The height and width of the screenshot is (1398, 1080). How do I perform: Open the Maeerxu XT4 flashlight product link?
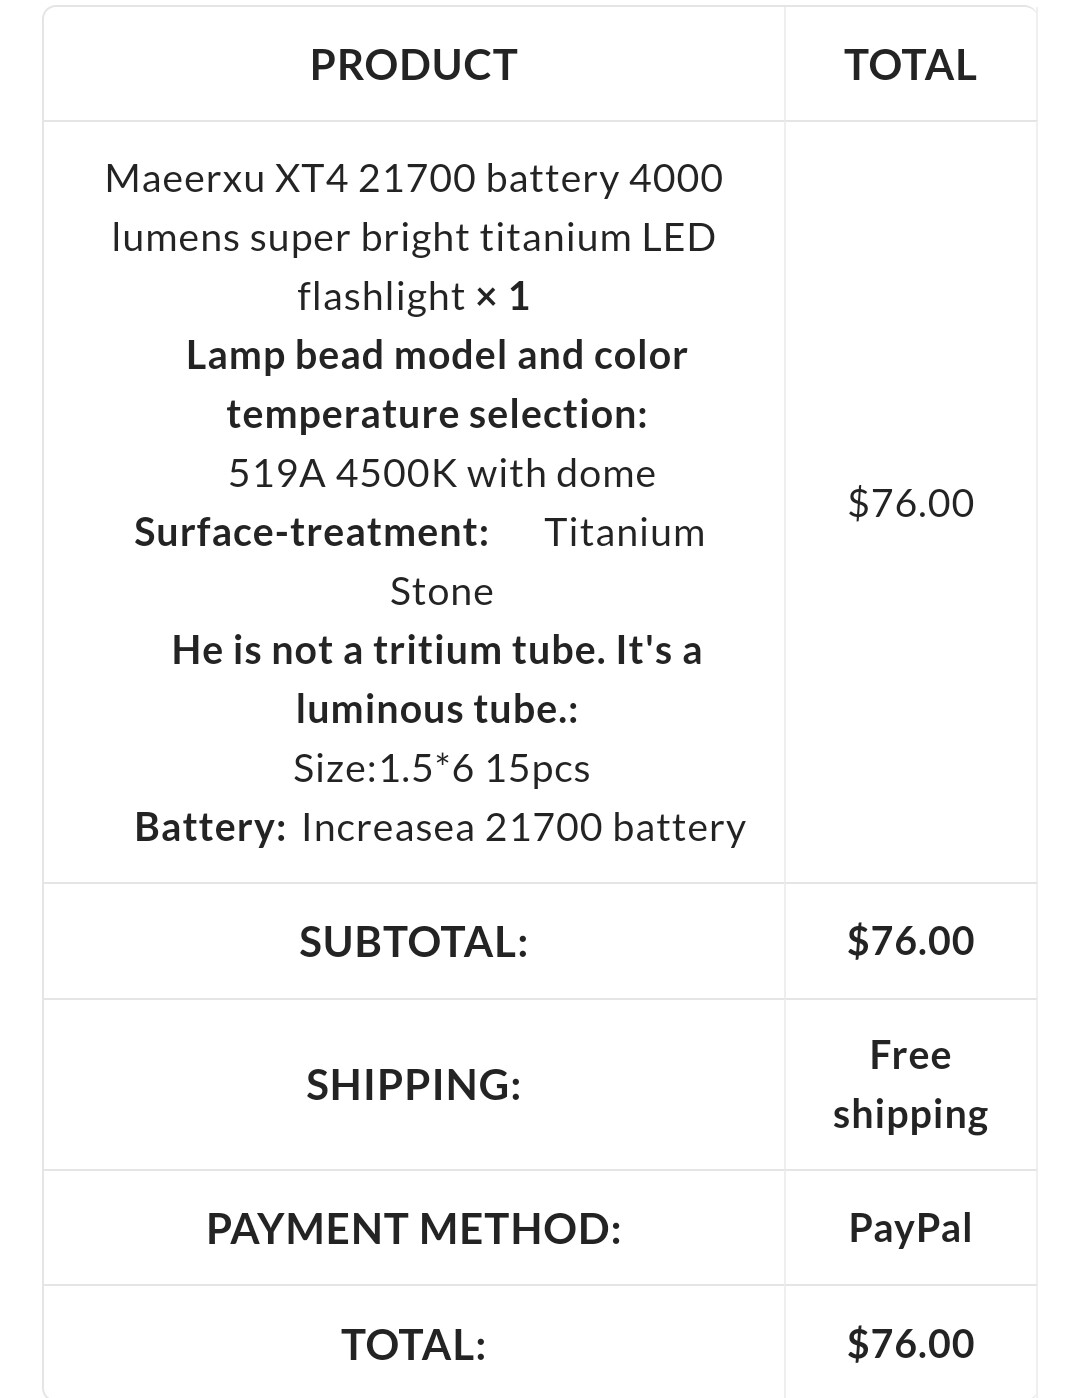(x=413, y=237)
